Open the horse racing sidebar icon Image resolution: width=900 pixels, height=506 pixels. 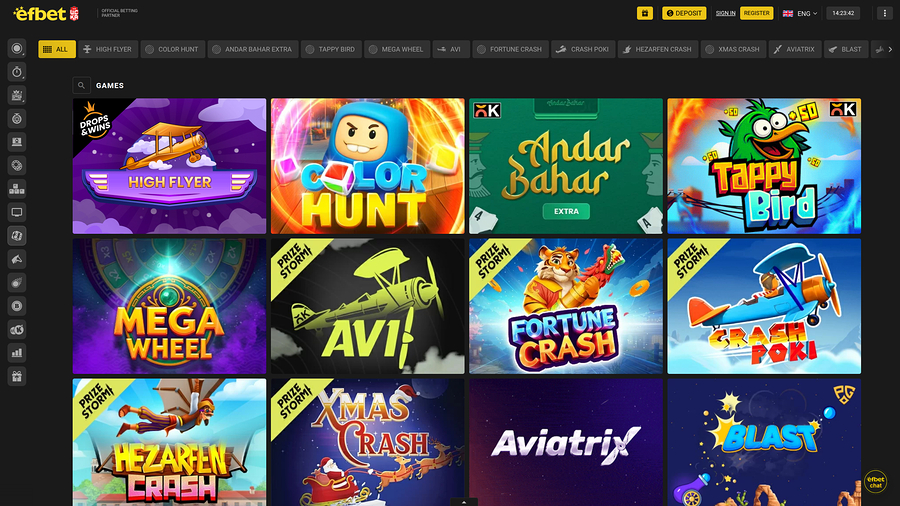click(17, 259)
